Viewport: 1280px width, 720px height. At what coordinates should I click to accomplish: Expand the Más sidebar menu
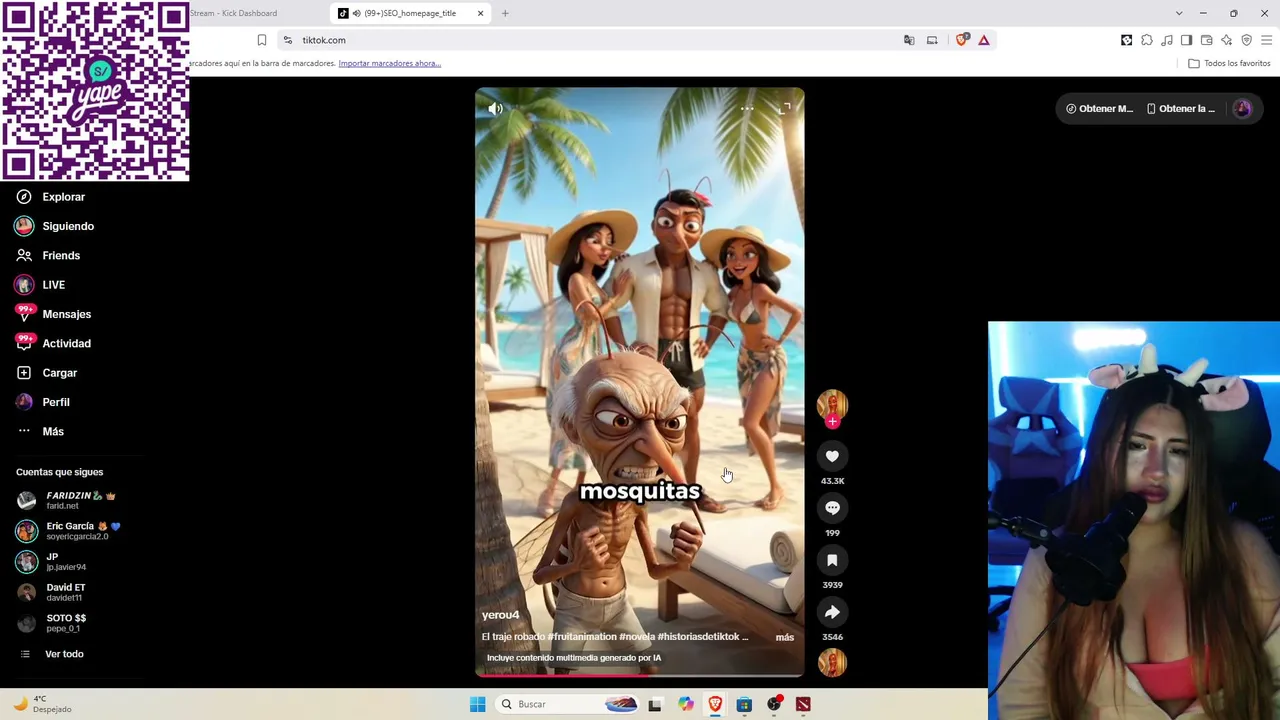click(x=40, y=431)
